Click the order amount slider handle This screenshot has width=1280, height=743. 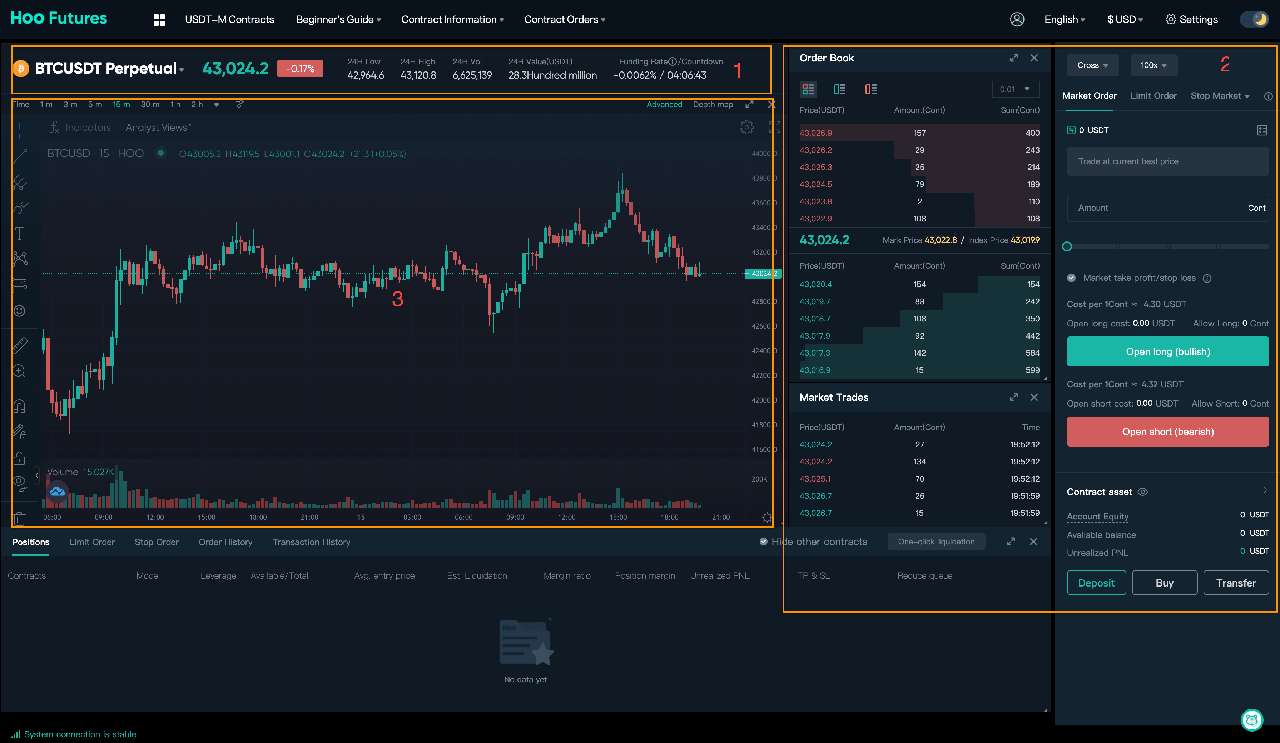point(1067,246)
